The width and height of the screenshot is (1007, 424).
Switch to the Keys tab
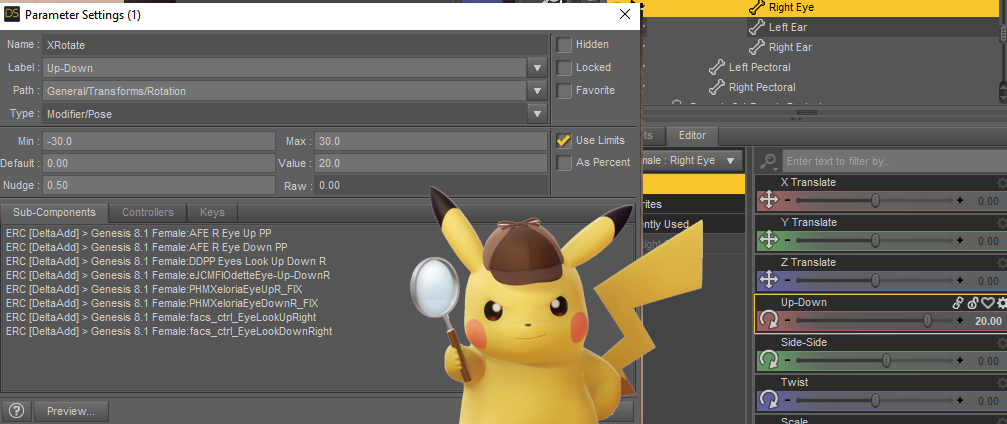(x=213, y=212)
